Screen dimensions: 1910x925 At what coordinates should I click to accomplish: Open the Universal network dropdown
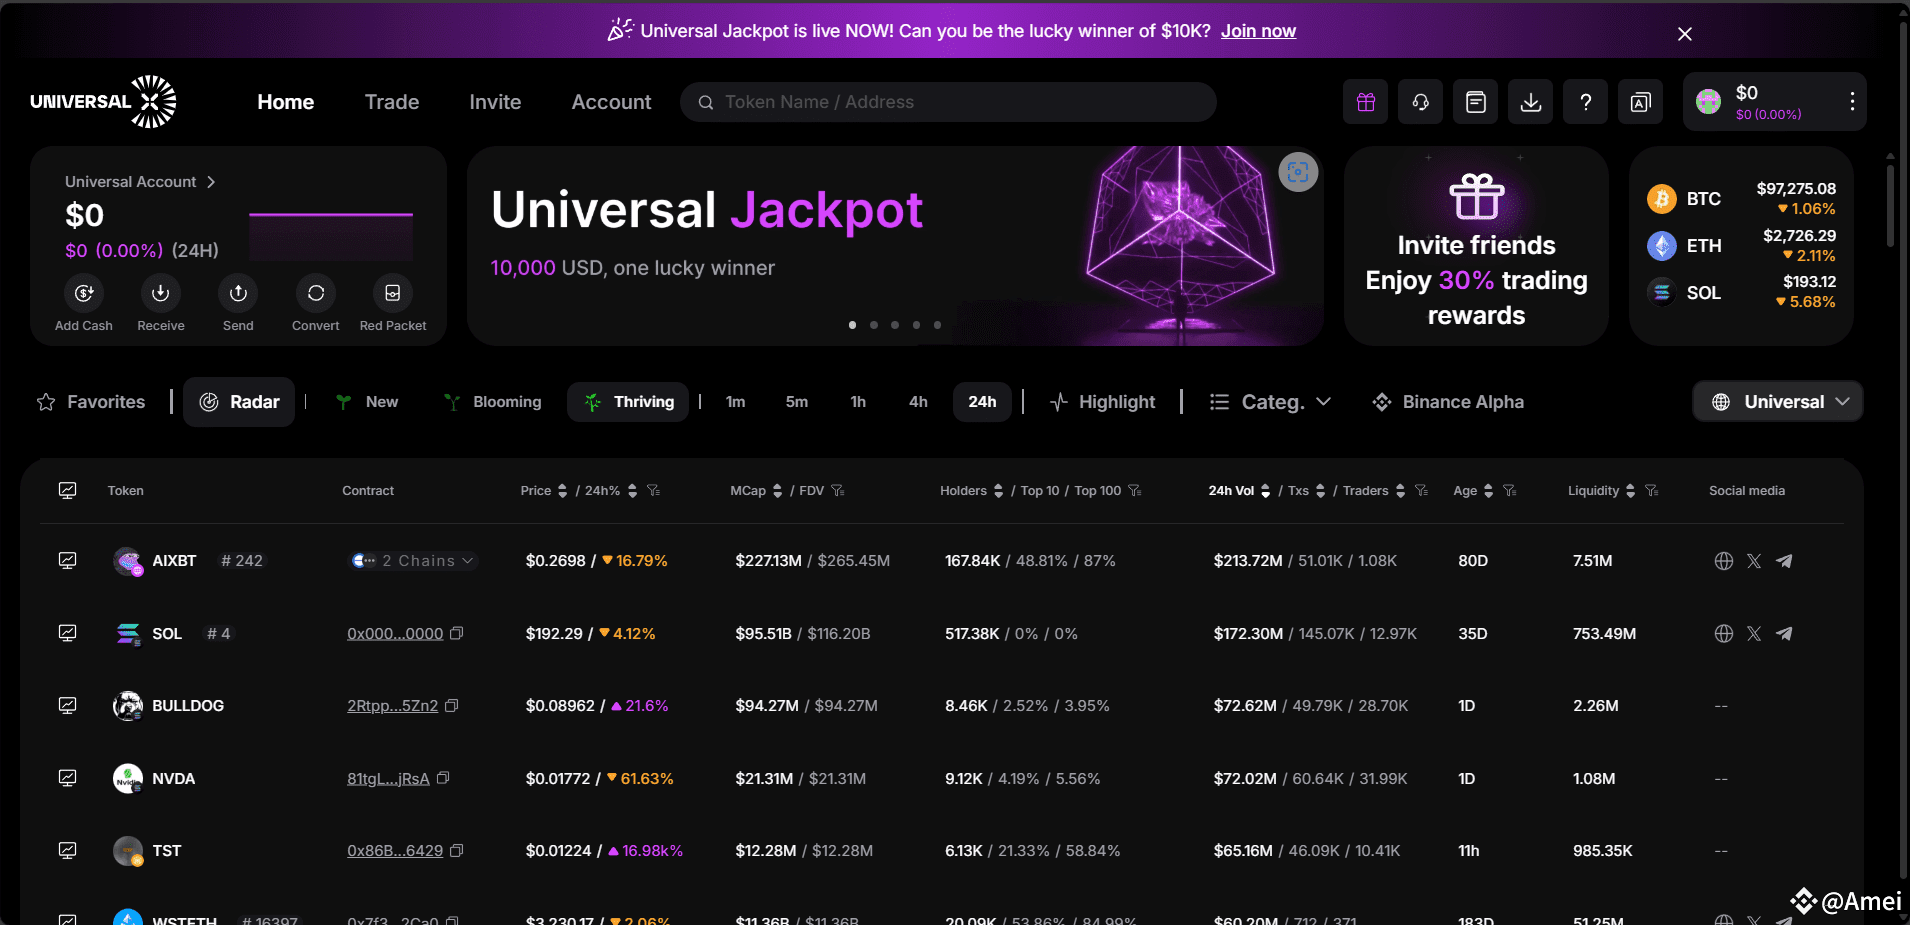point(1777,402)
